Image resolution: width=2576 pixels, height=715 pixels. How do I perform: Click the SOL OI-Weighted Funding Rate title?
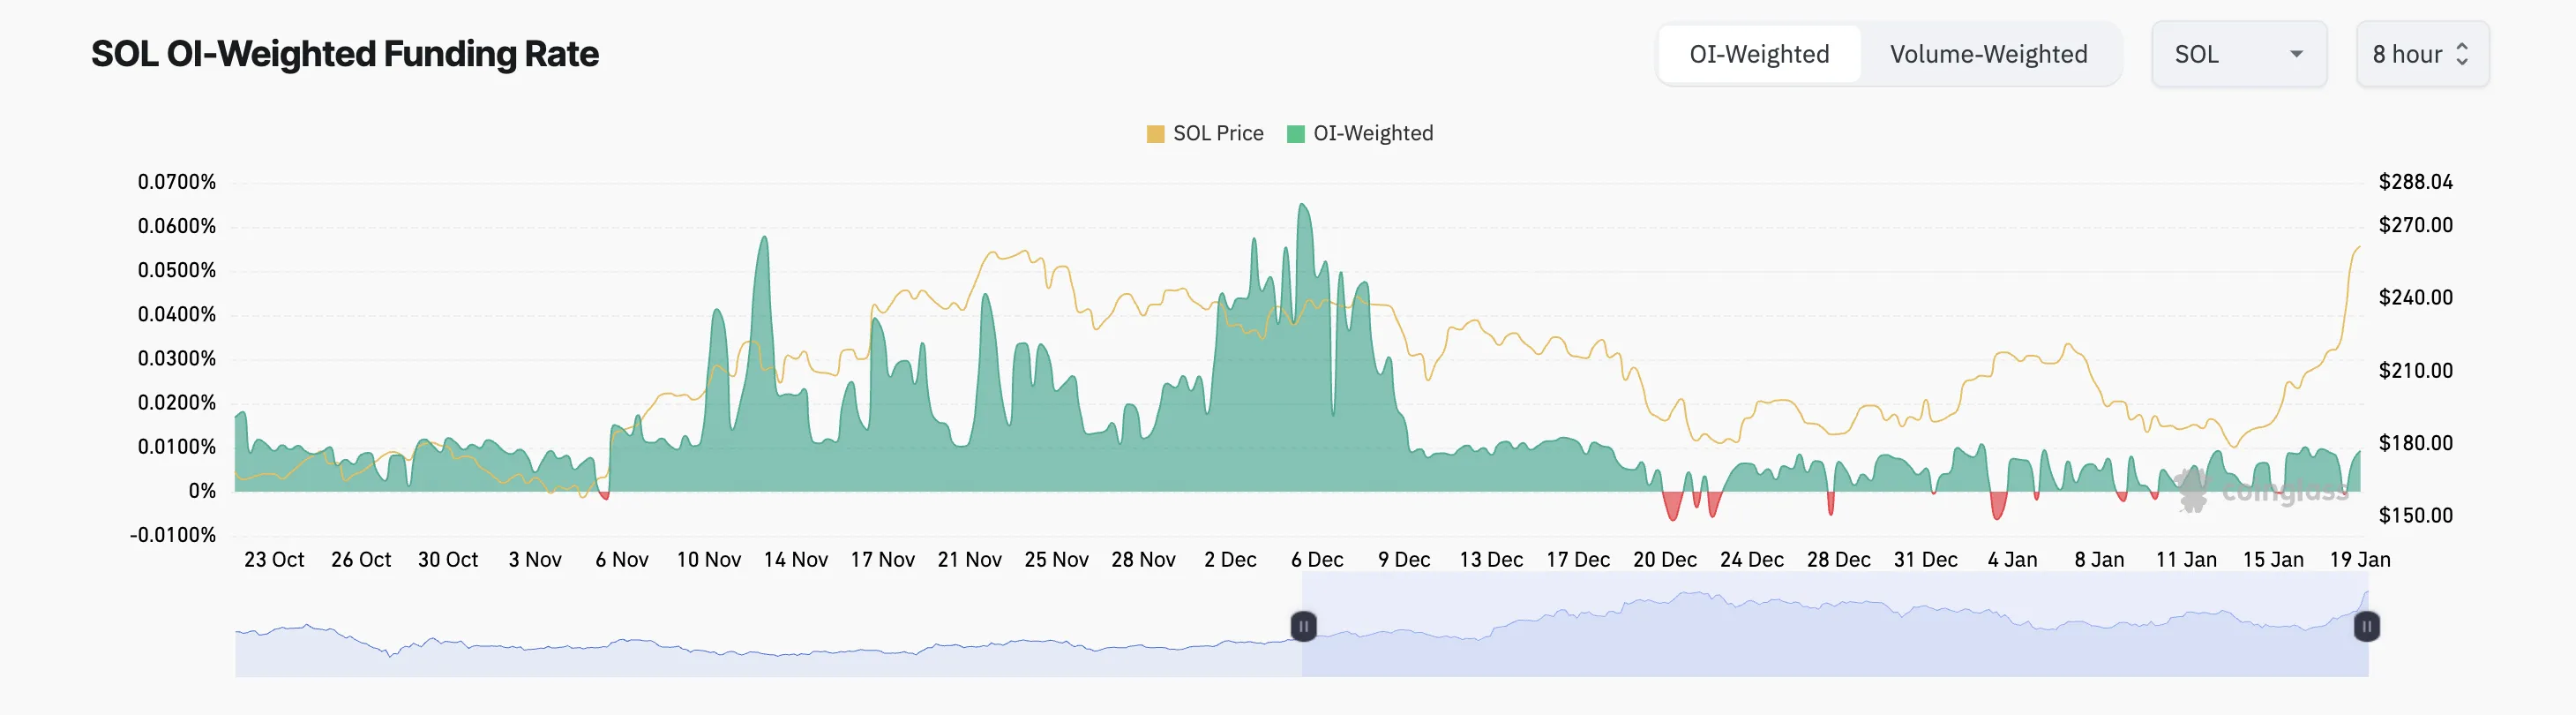coord(345,54)
